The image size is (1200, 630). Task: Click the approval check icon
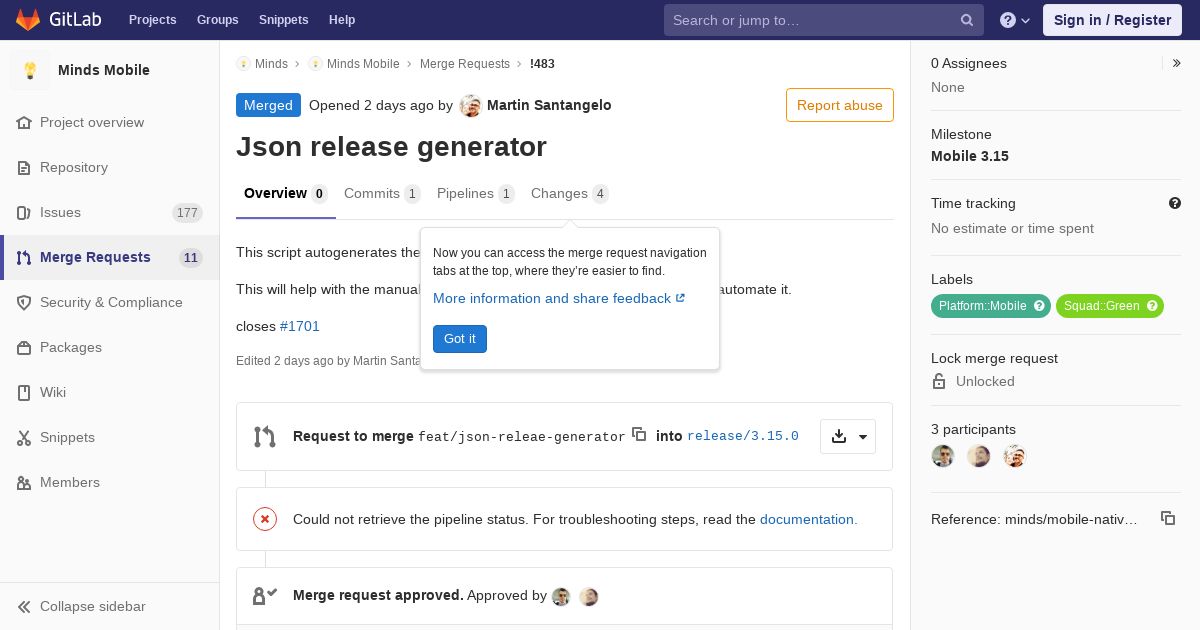coord(265,596)
